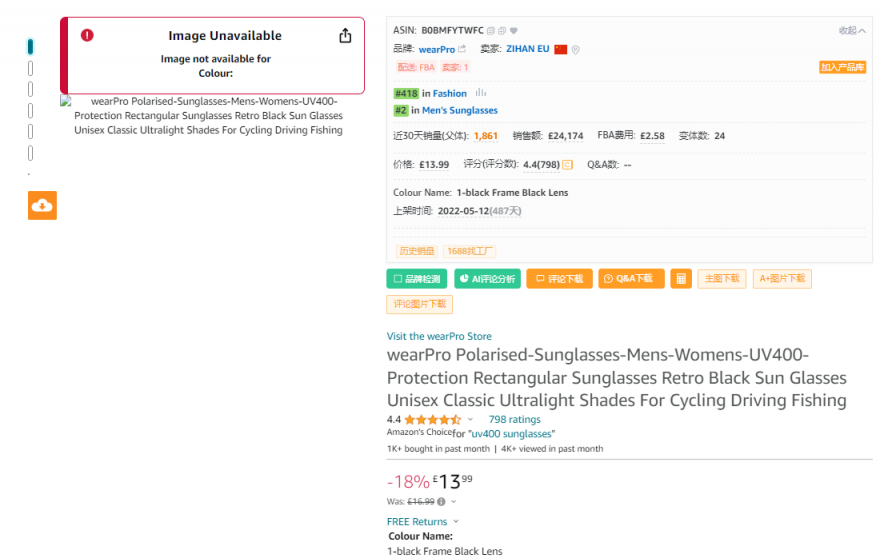
Task: Open the 798 ratings link
Action: click(x=515, y=419)
